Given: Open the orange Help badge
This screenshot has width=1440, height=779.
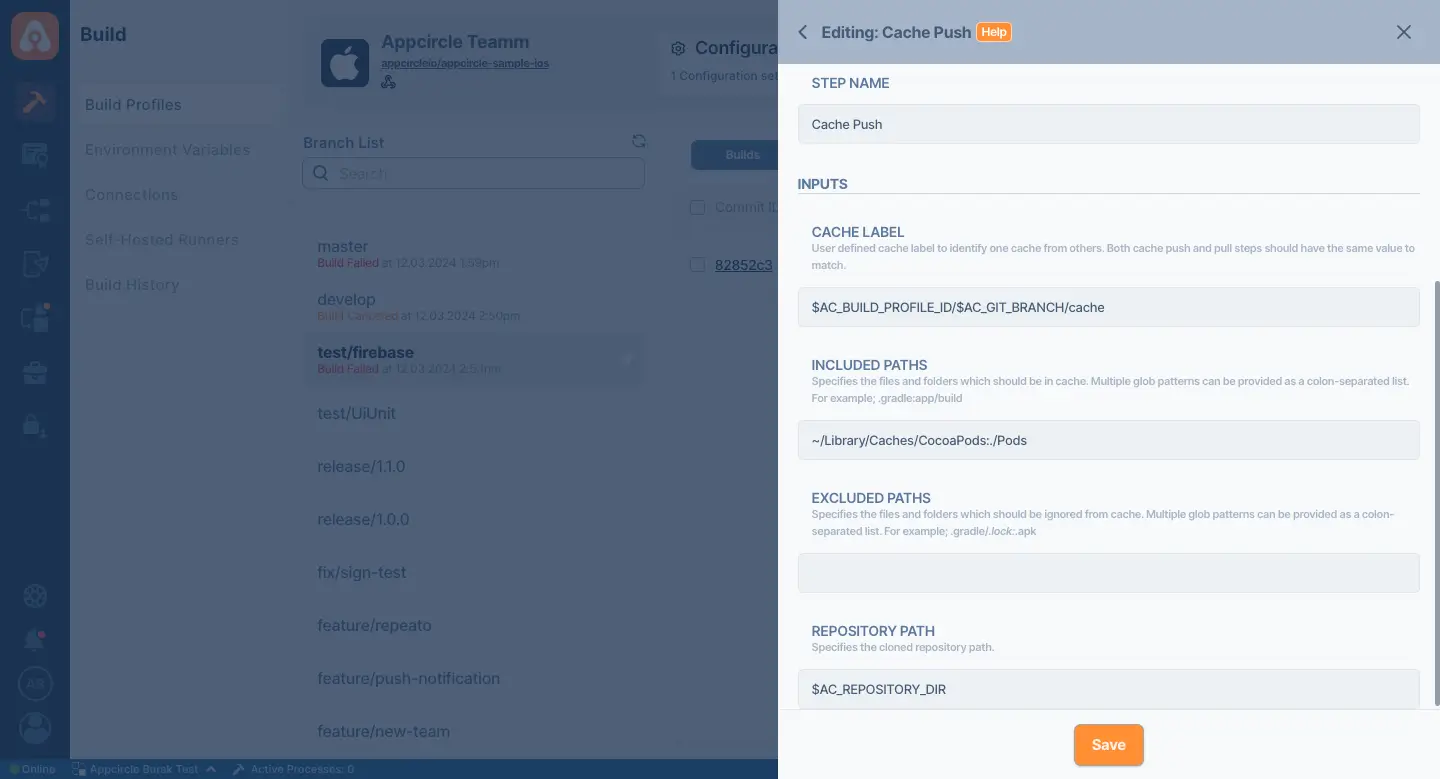Looking at the screenshot, I should (x=994, y=32).
